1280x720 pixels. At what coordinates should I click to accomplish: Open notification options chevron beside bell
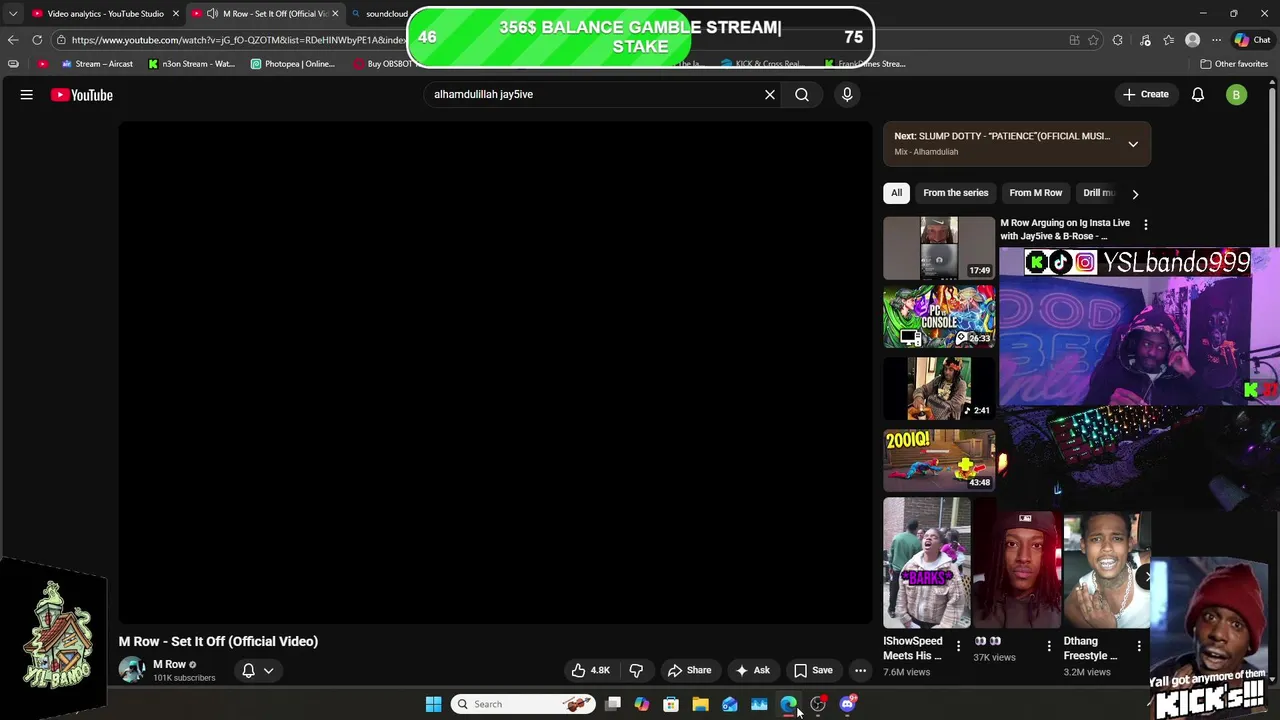pyautogui.click(x=268, y=671)
